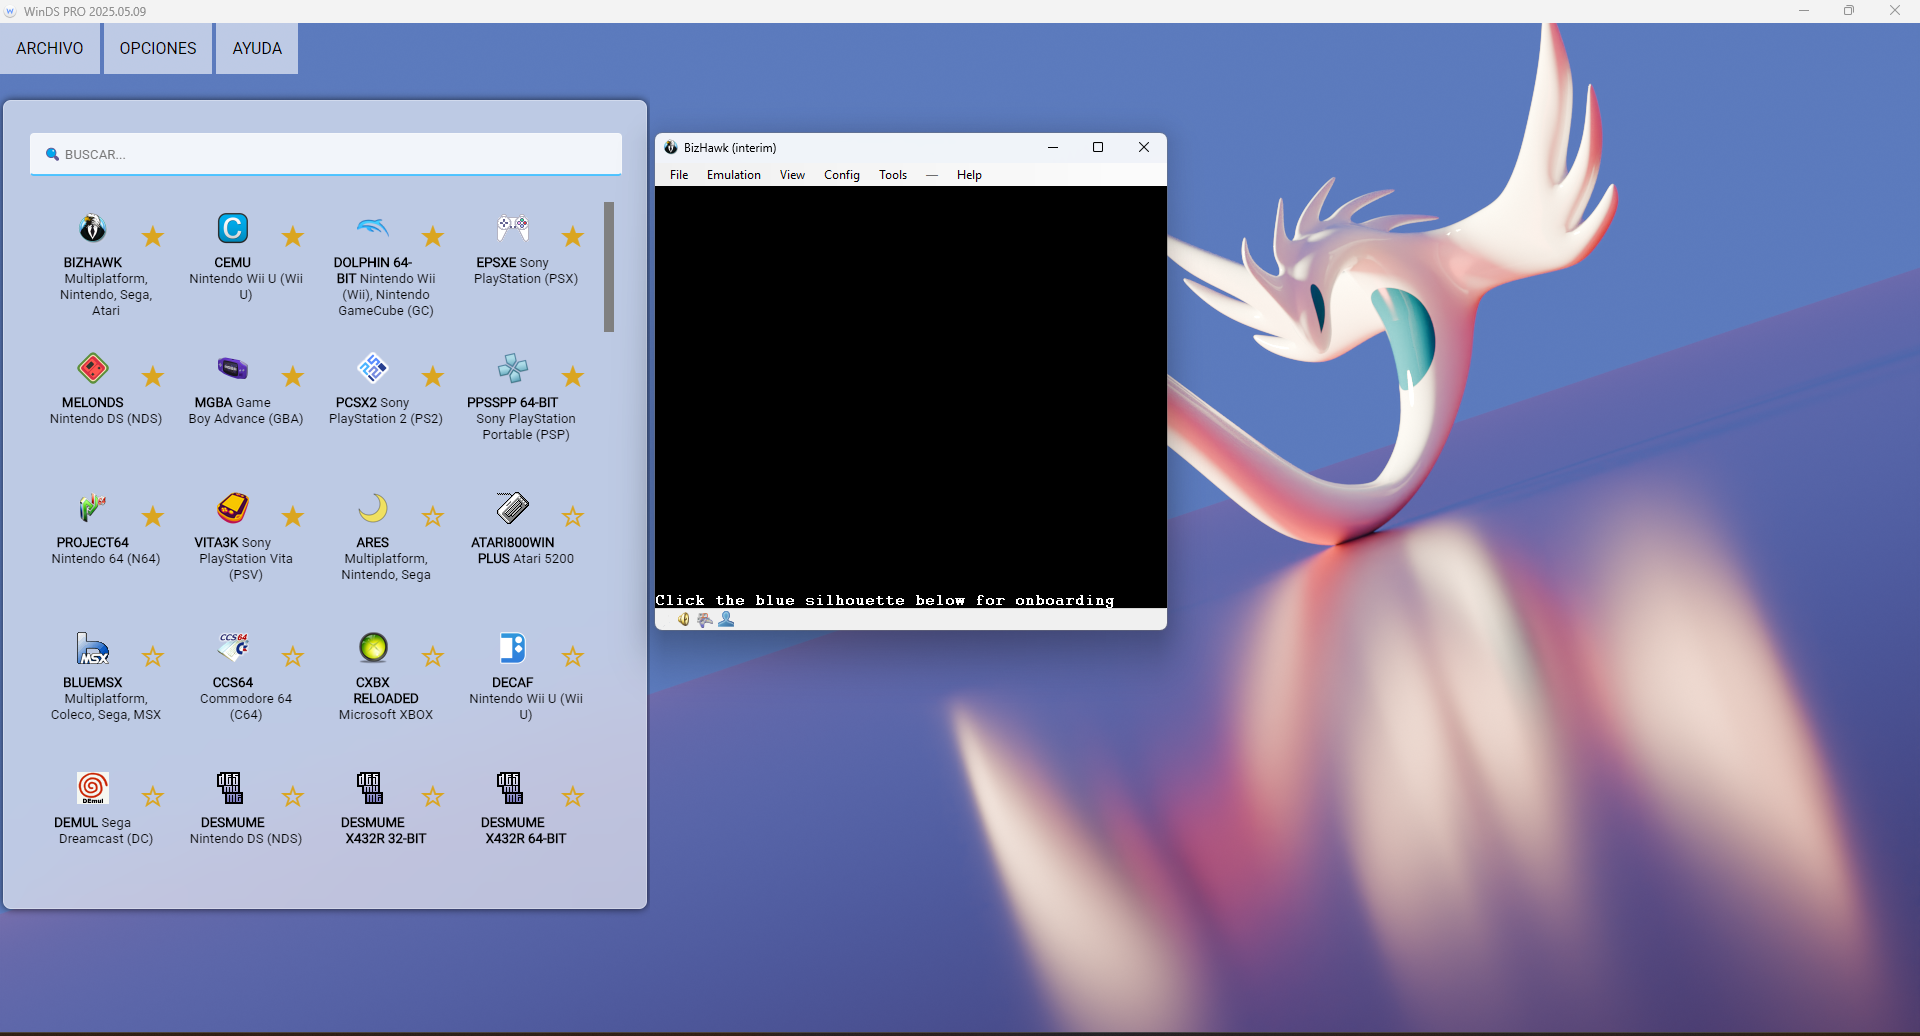Toggle the PCSX2 favorite star

click(x=433, y=376)
